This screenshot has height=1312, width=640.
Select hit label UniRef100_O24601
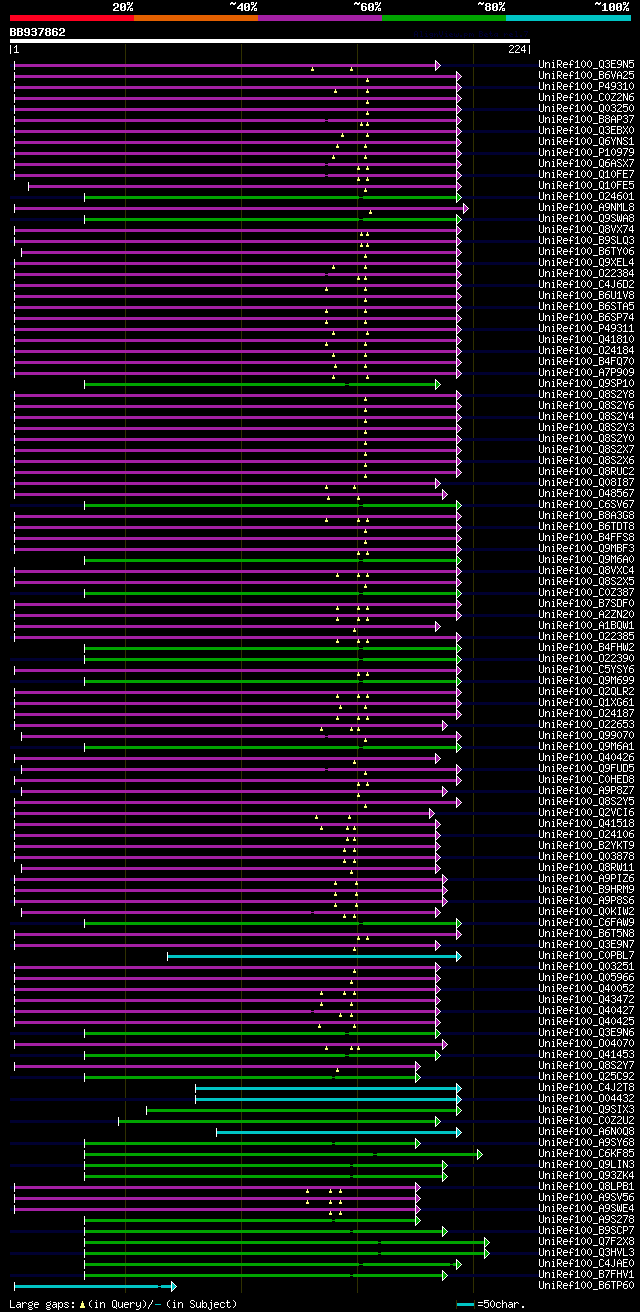coord(586,196)
